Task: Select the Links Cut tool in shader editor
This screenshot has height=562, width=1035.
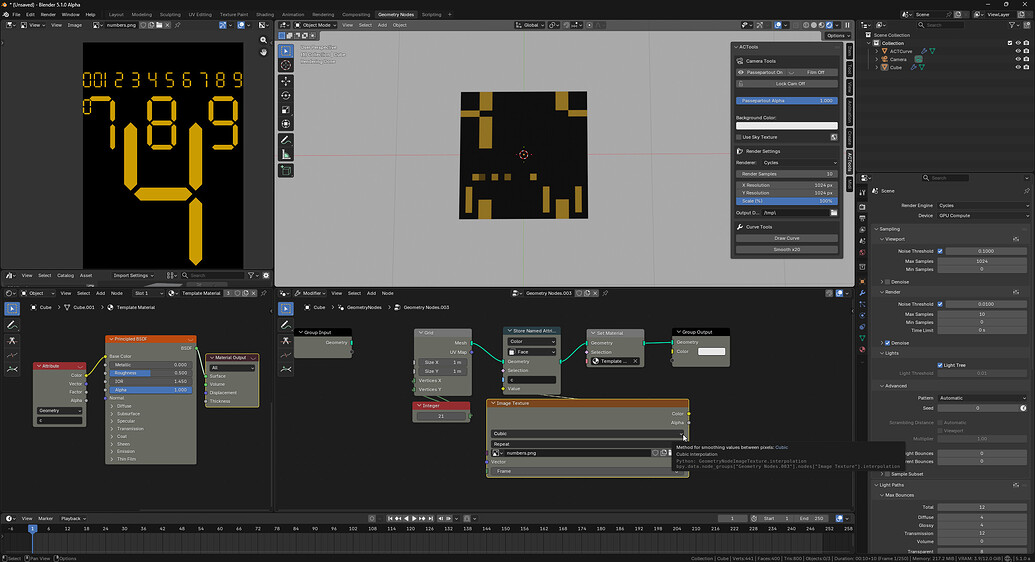Action: [x=12, y=340]
